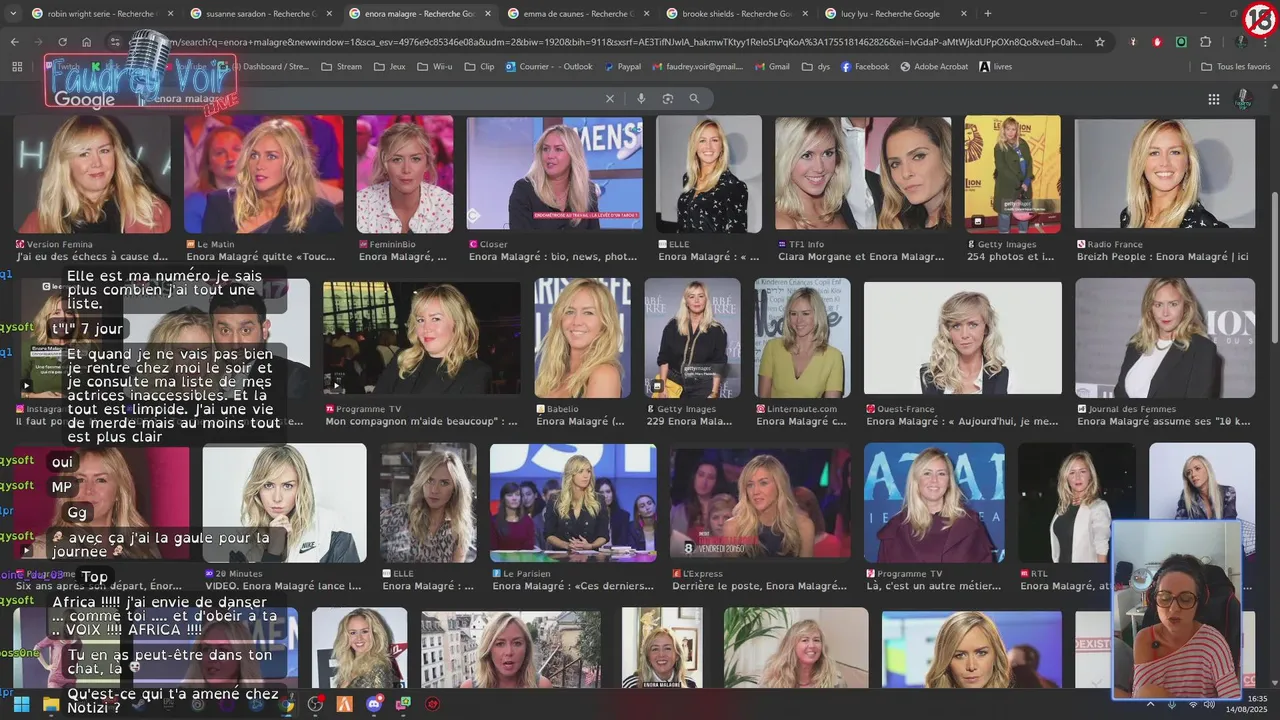The width and height of the screenshot is (1280, 720).
Task: Open the Version Femina image result
Action: point(92,174)
